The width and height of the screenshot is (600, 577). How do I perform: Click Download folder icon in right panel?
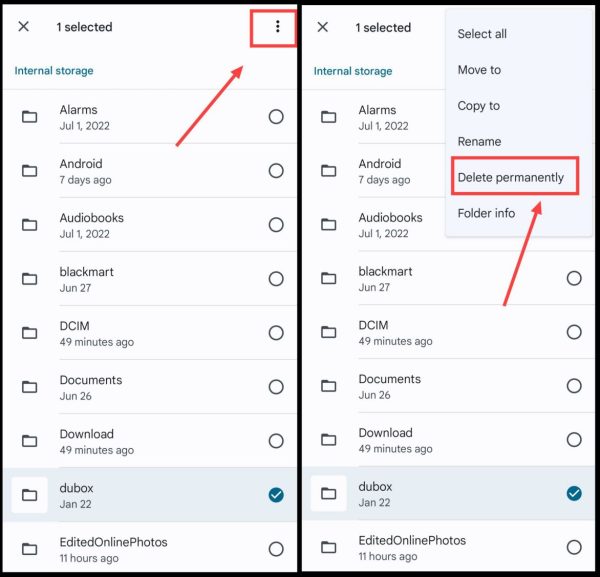(x=328, y=439)
